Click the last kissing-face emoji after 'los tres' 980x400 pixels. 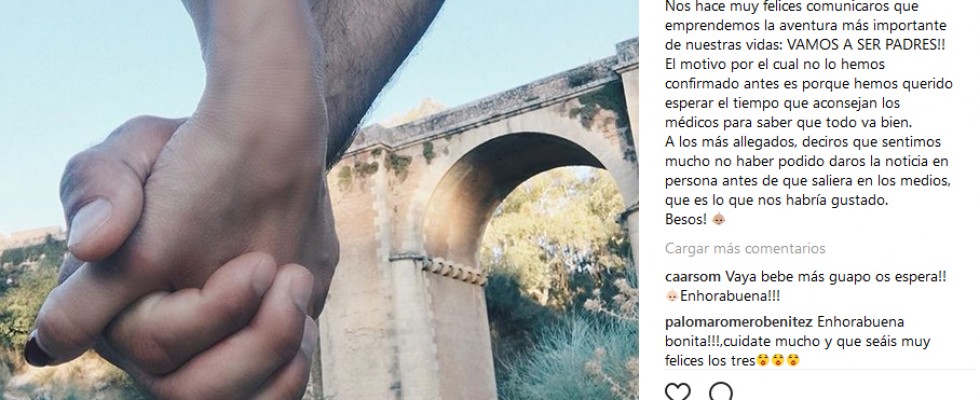pyautogui.click(x=792, y=361)
